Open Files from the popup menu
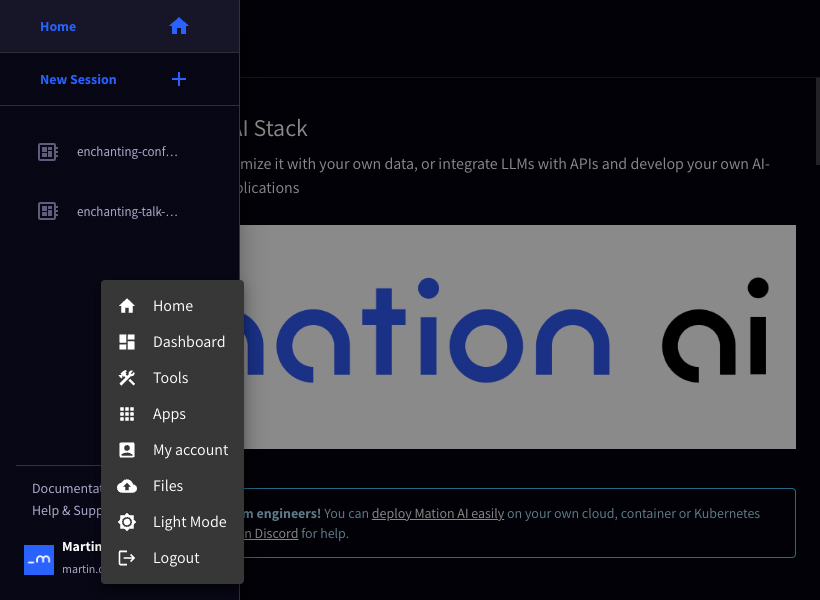 (x=173, y=486)
